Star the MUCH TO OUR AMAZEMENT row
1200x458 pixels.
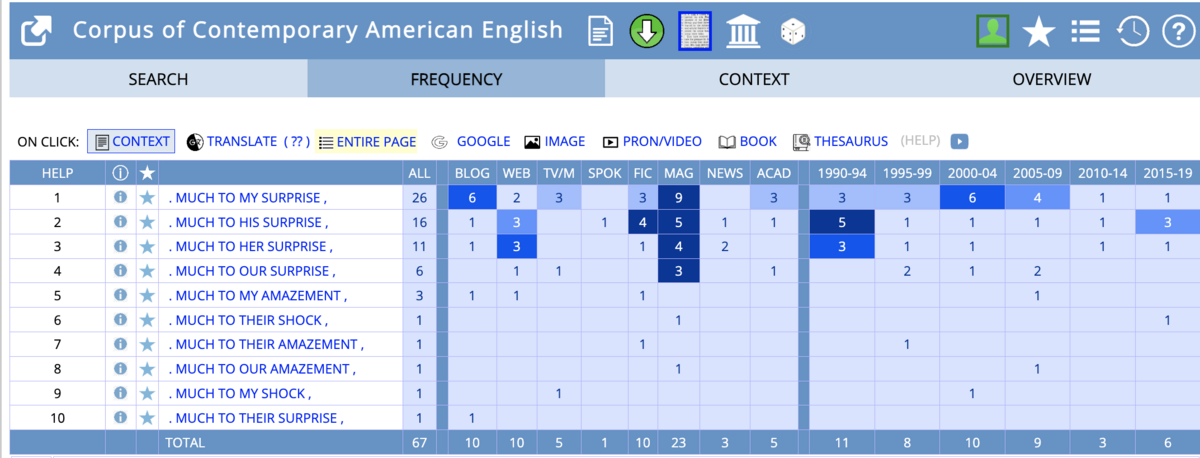click(x=147, y=369)
